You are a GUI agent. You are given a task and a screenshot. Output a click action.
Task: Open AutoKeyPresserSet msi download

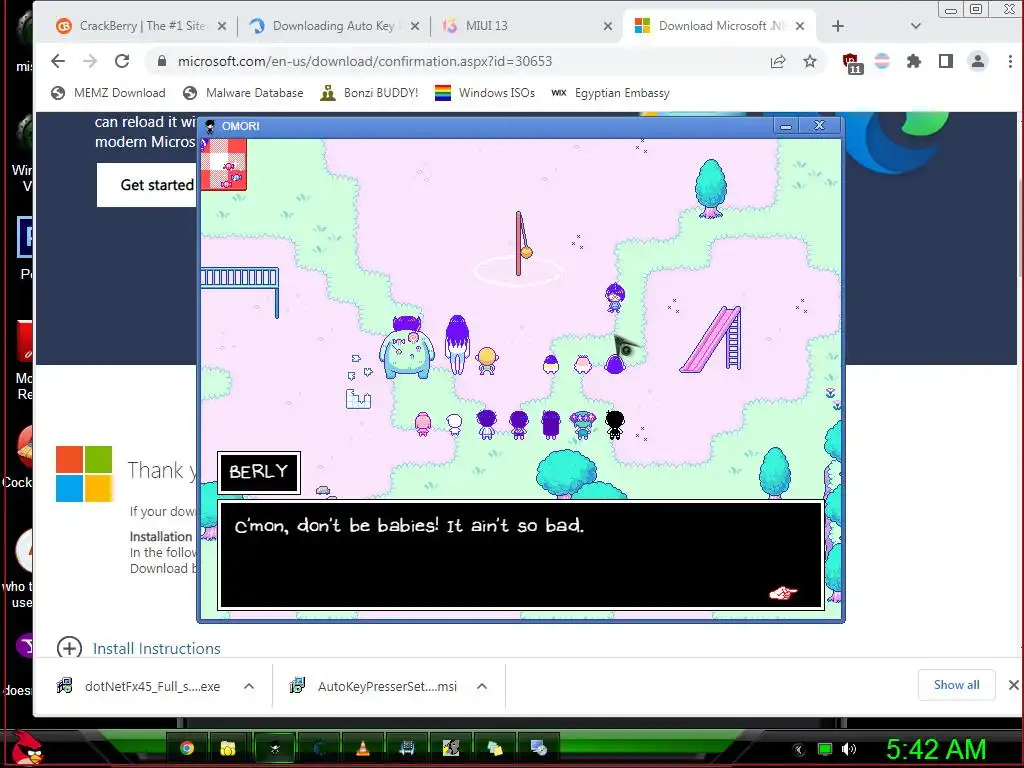(374, 686)
